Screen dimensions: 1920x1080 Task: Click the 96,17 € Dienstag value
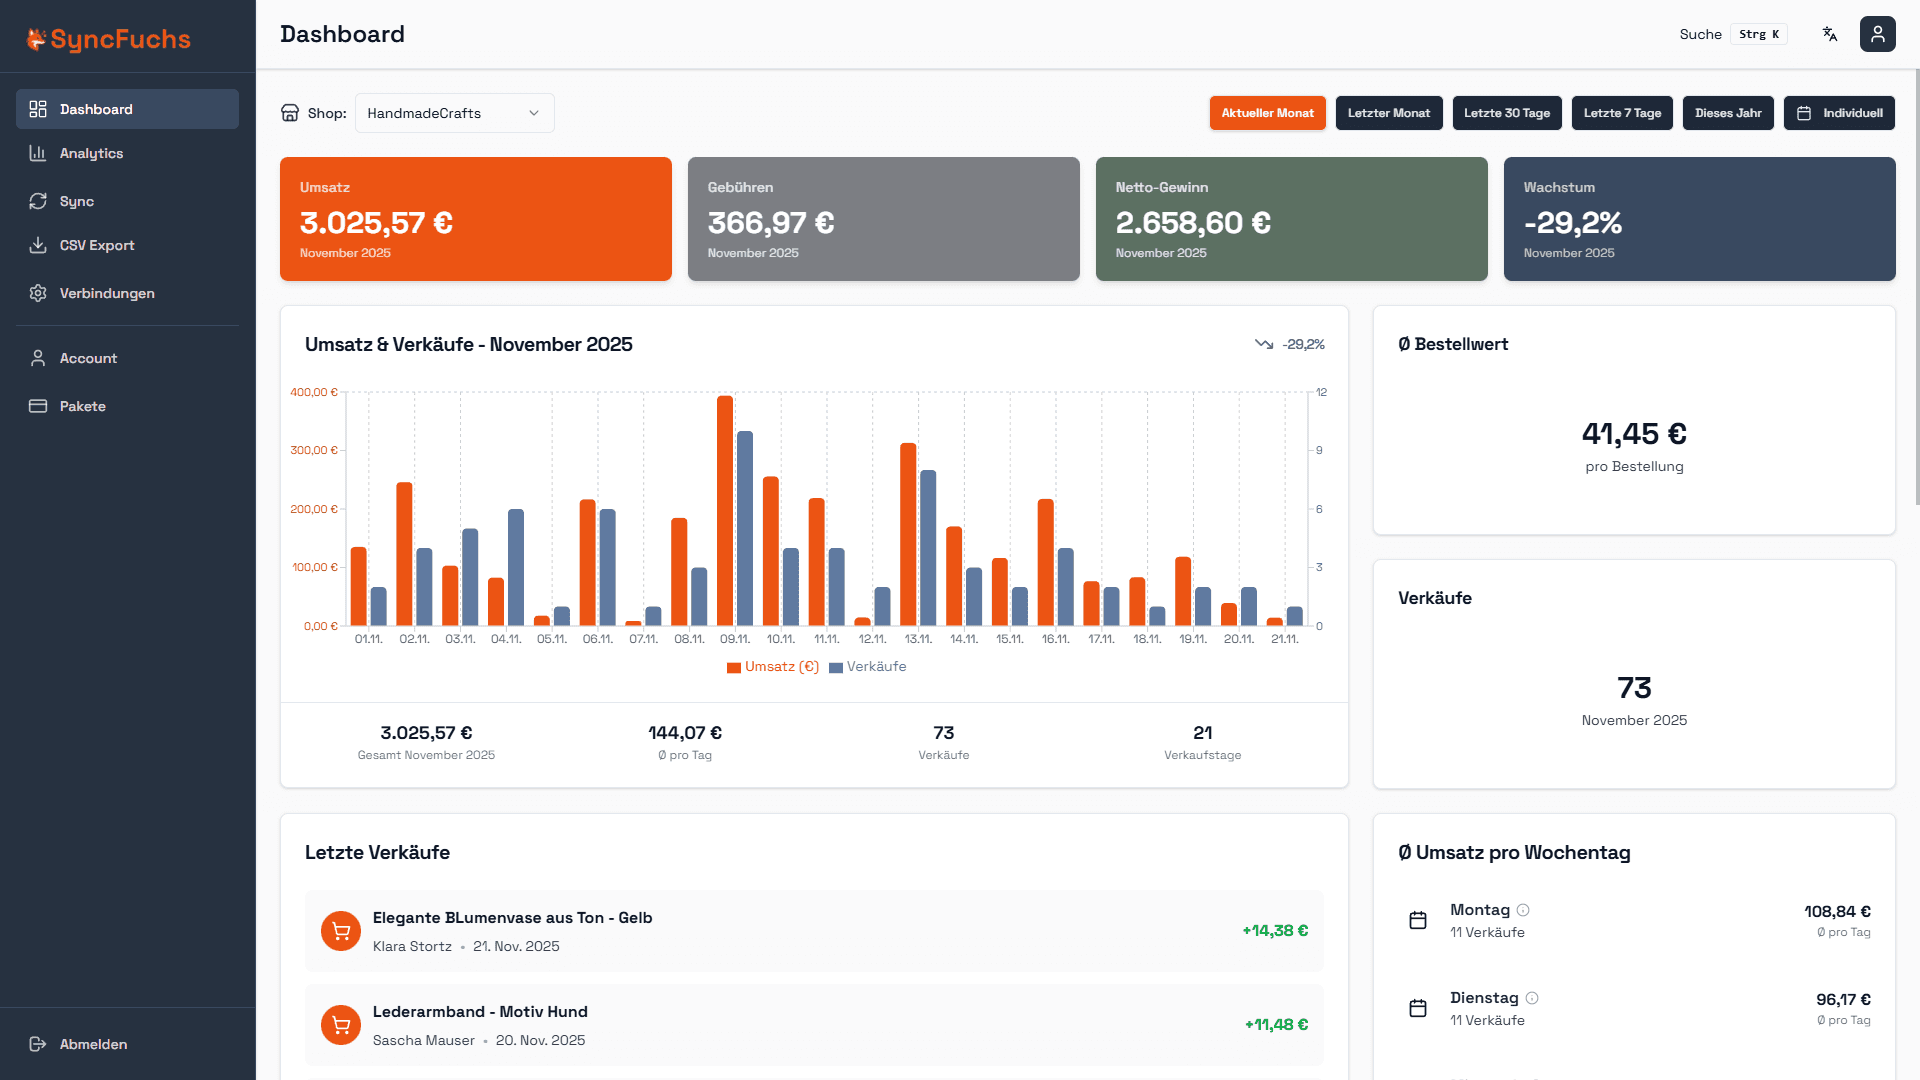click(1843, 999)
